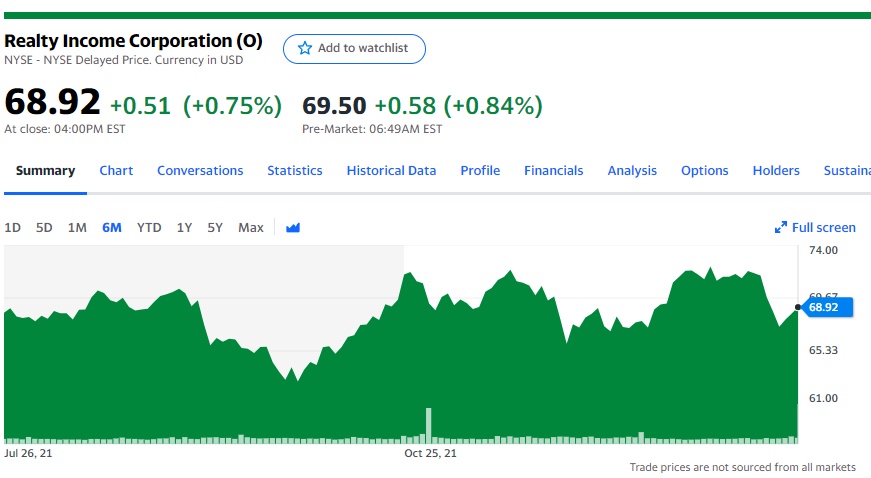
Task: Set chart range to 5D
Action: pyautogui.click(x=44, y=228)
